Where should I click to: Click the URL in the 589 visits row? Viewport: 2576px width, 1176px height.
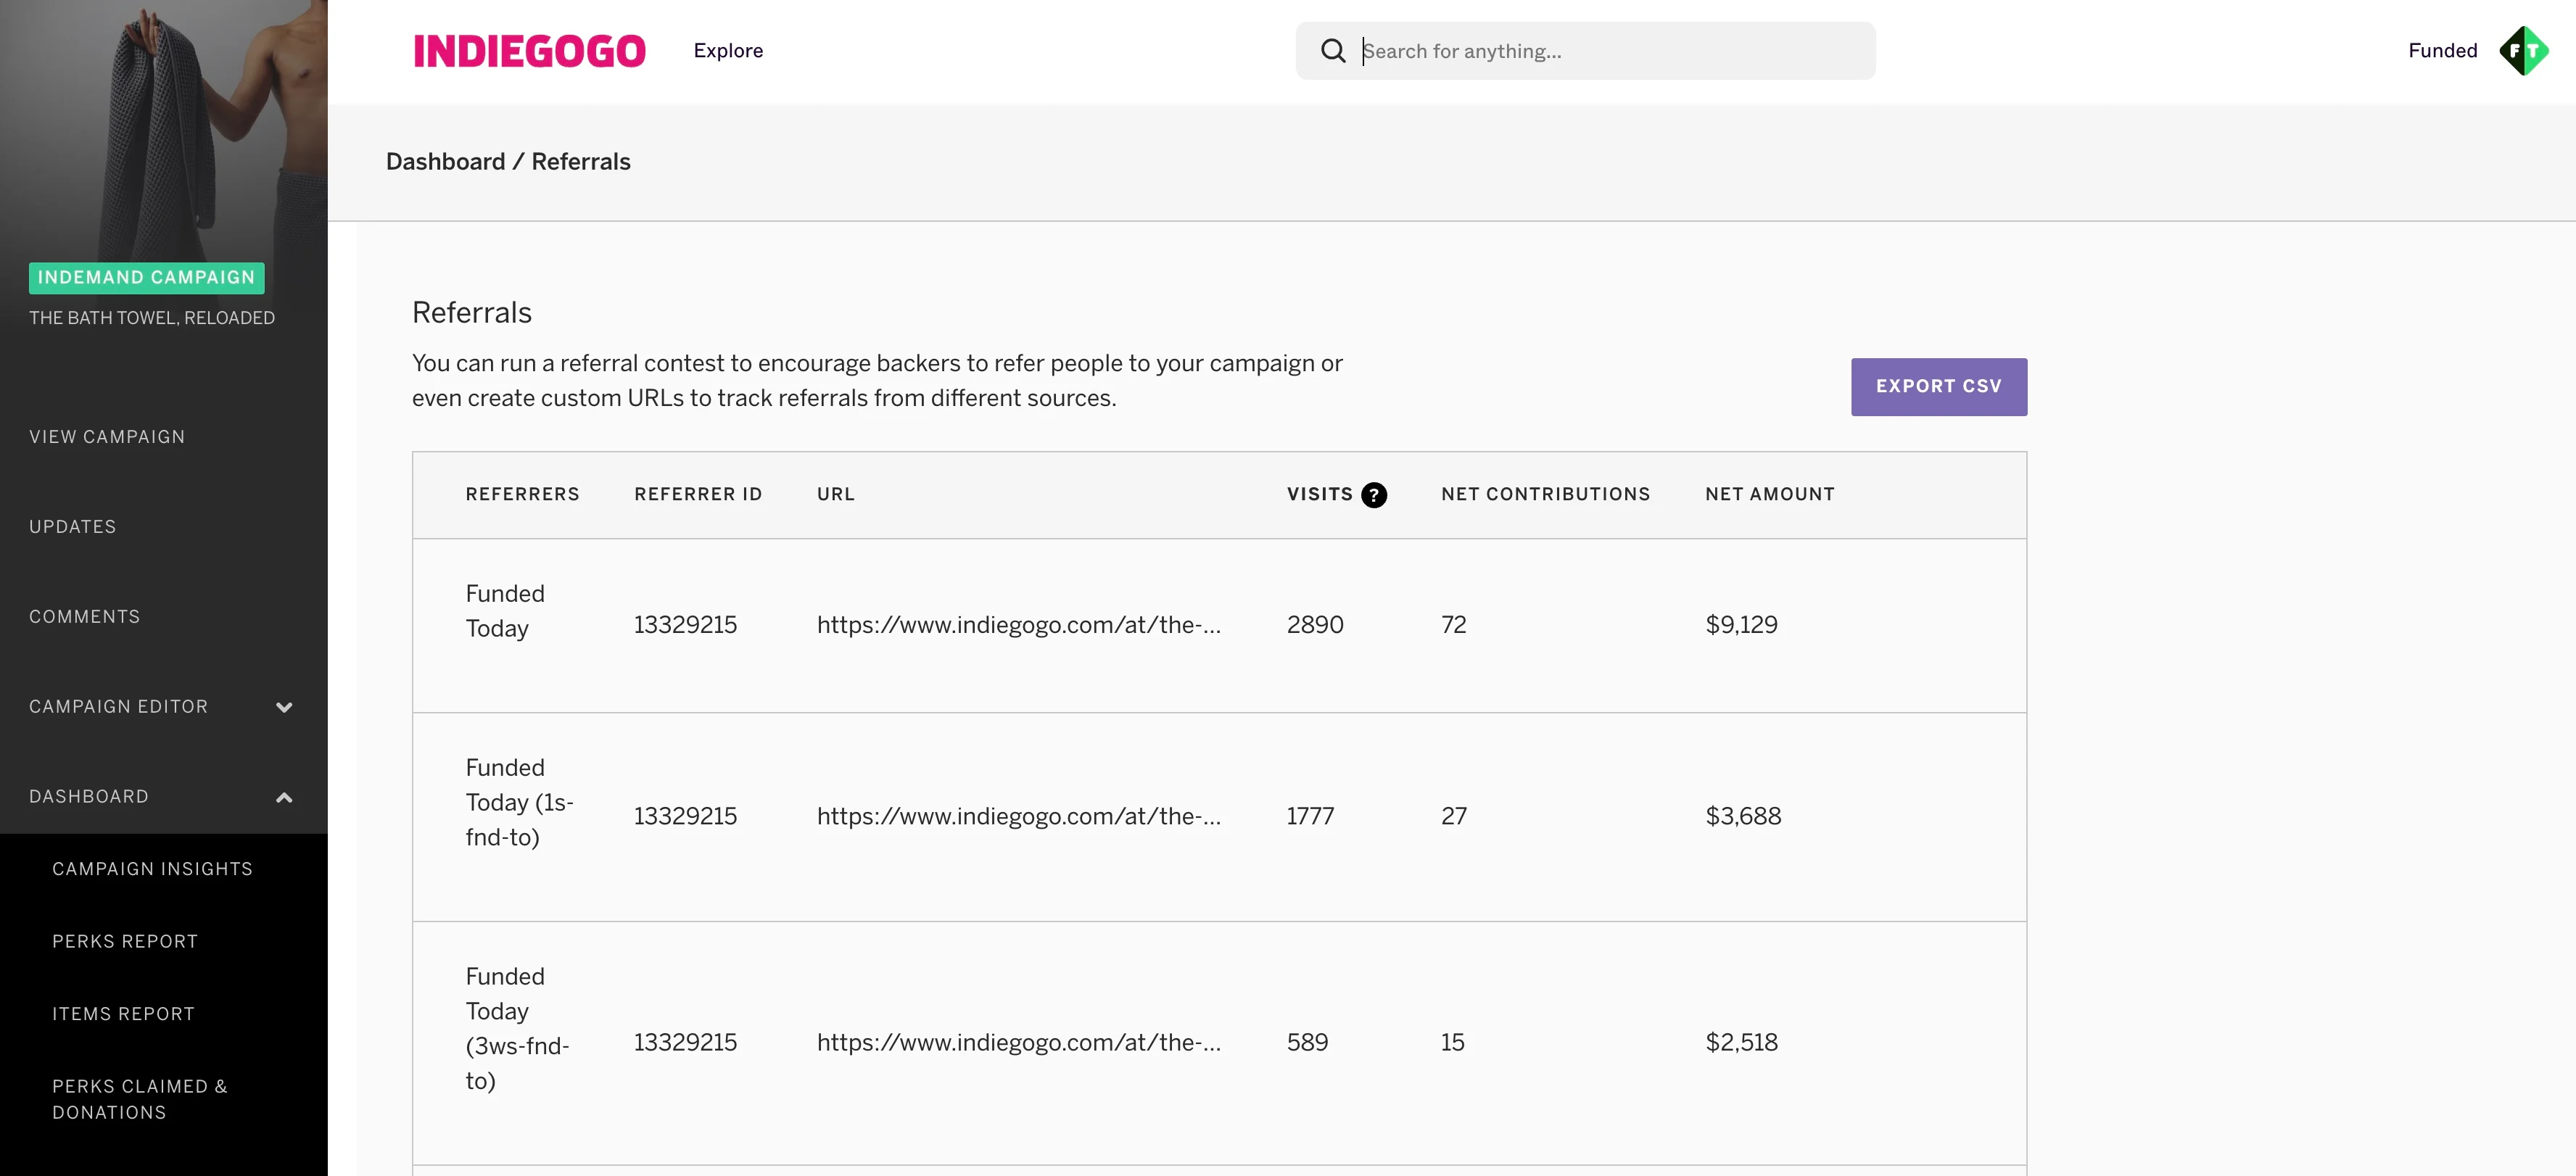pyautogui.click(x=1018, y=1043)
